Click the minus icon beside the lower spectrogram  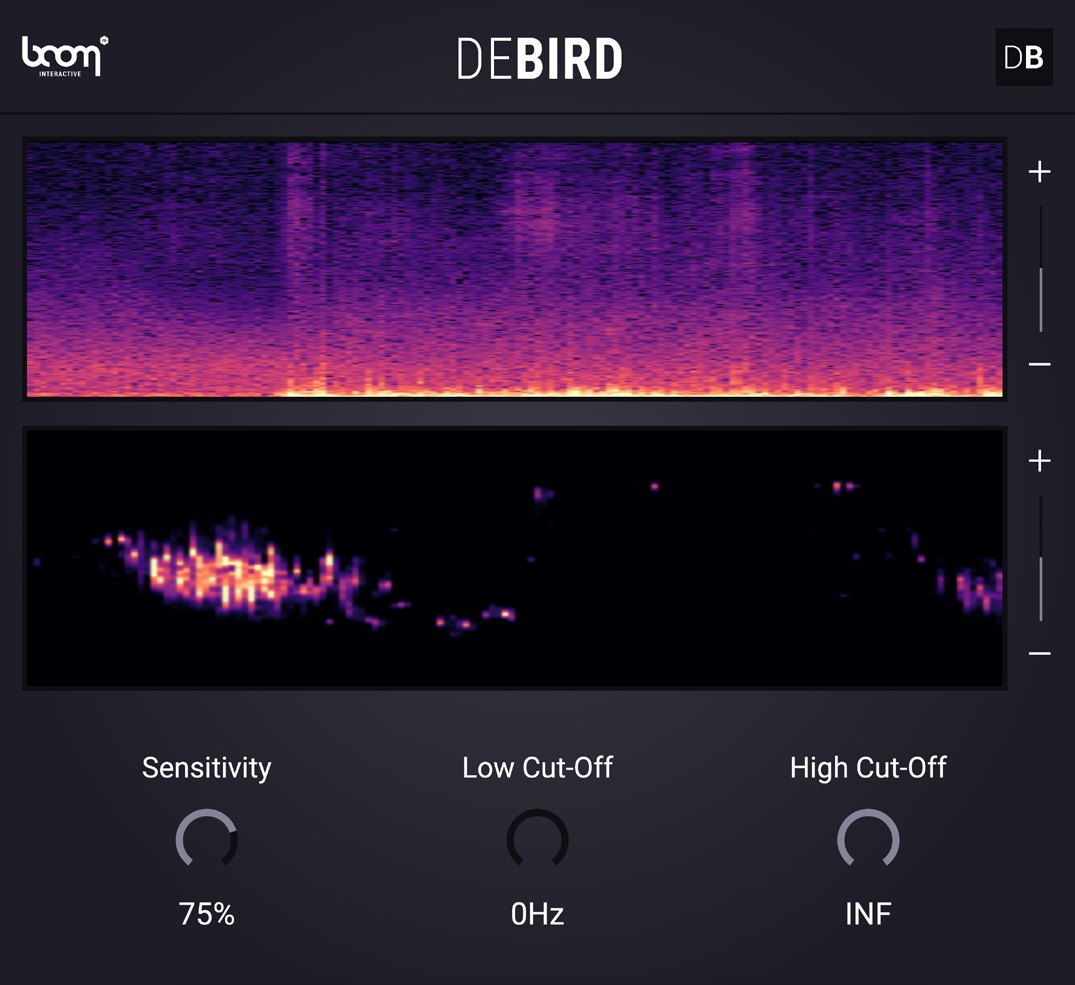point(1039,653)
